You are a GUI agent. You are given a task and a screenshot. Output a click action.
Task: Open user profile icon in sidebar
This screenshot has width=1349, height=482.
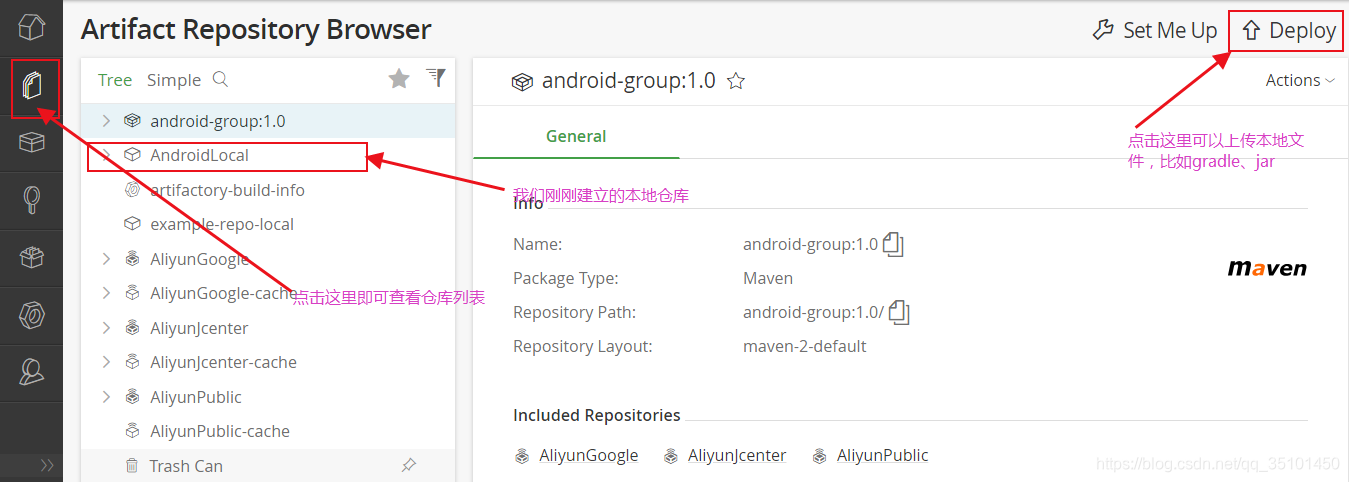(x=32, y=373)
